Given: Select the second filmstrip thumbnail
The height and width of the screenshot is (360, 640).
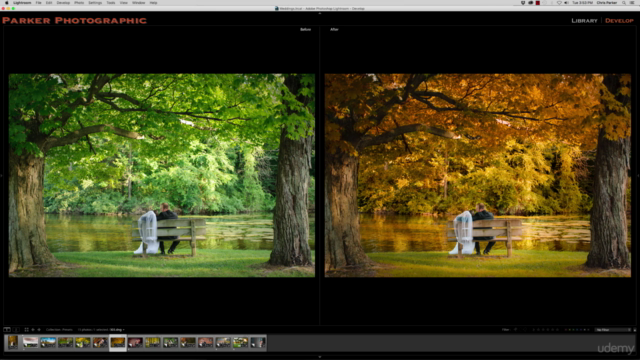Looking at the screenshot, I should point(30,342).
